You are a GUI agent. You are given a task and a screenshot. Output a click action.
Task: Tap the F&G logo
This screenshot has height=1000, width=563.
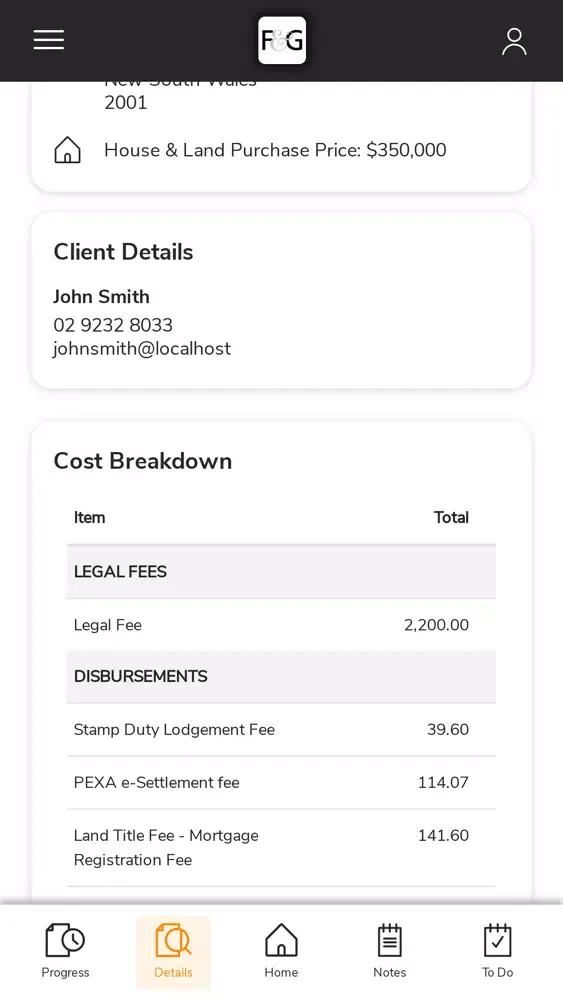[x=282, y=40]
